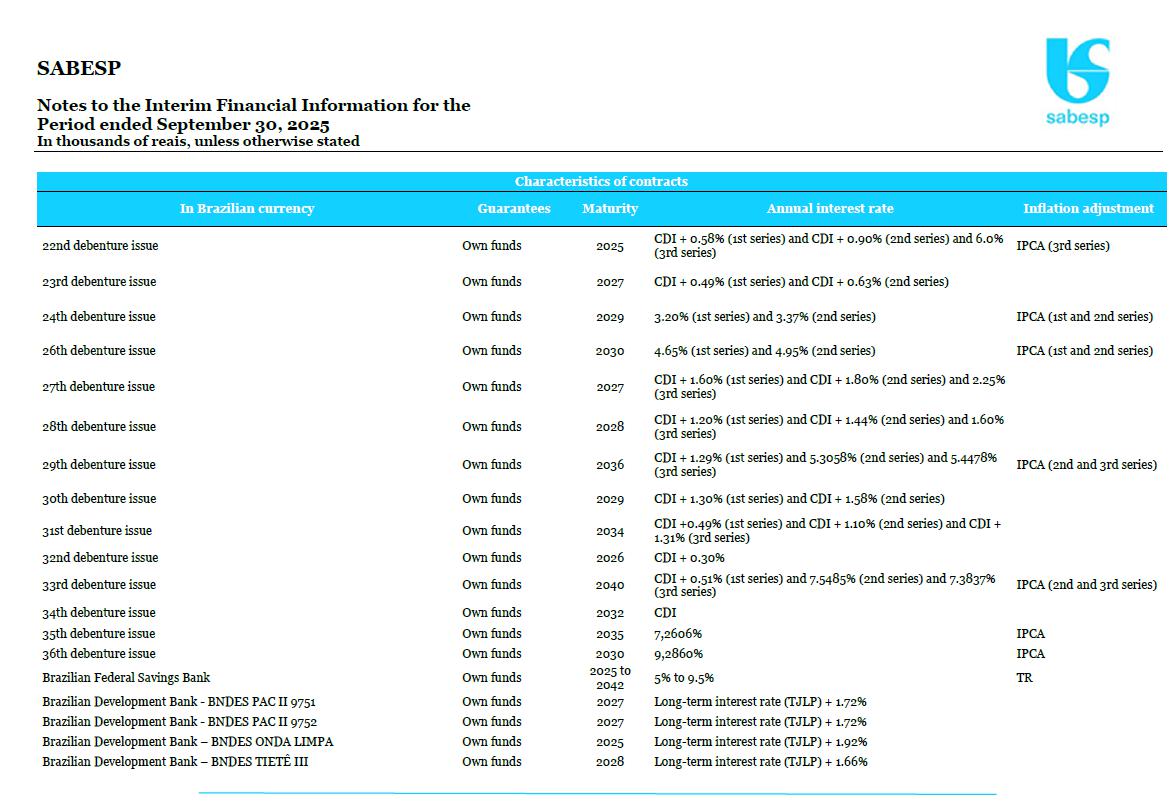The height and width of the screenshot is (809, 1173).
Task: Select '31st debenture issue' row label
Action: tap(97, 531)
